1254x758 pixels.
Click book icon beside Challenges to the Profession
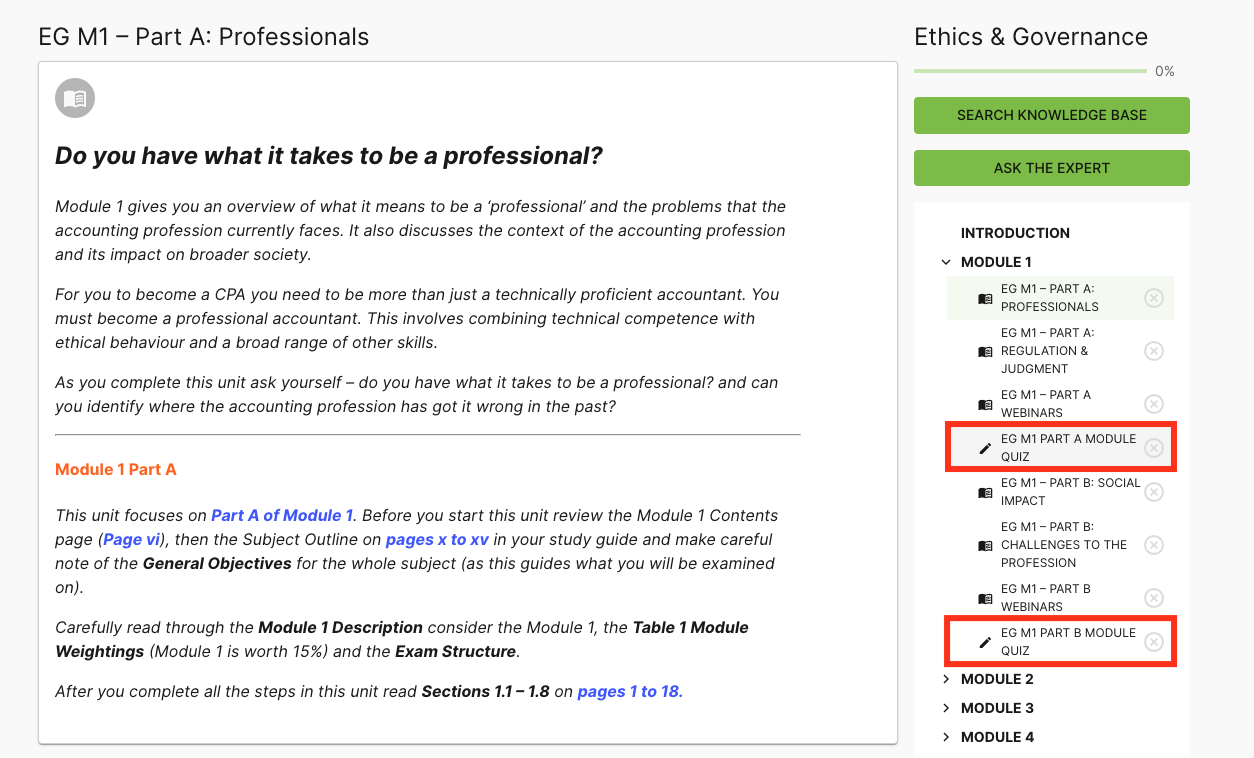[x=985, y=545]
